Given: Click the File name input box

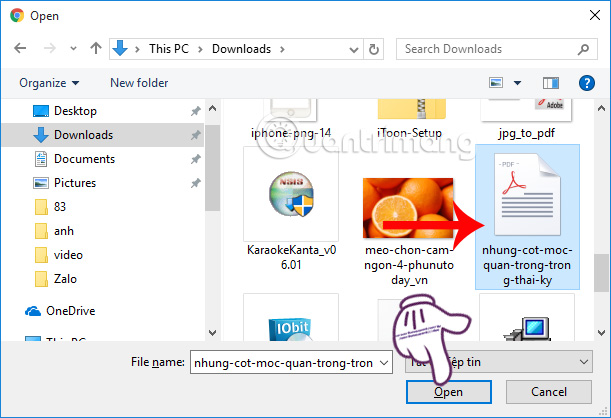Looking at the screenshot, I should click(284, 363).
